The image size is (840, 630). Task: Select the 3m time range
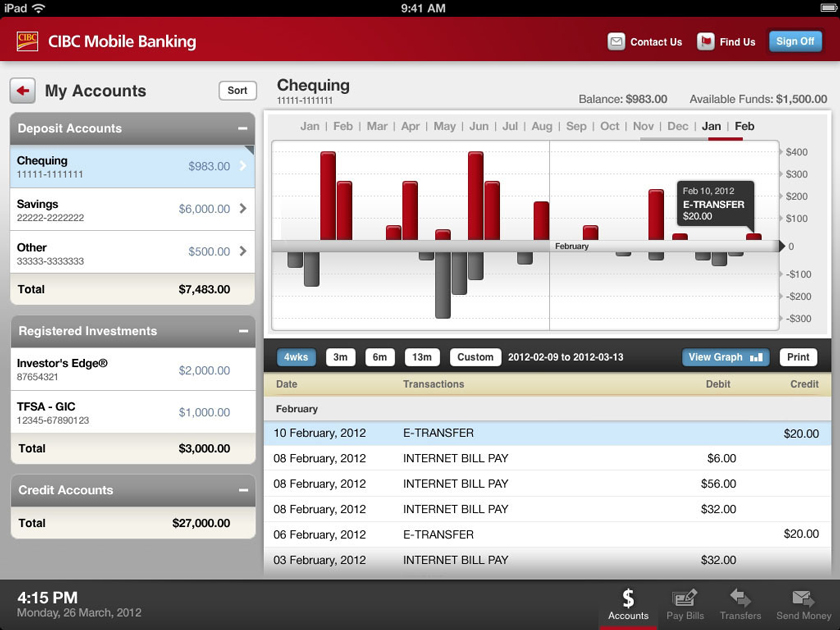tap(340, 357)
